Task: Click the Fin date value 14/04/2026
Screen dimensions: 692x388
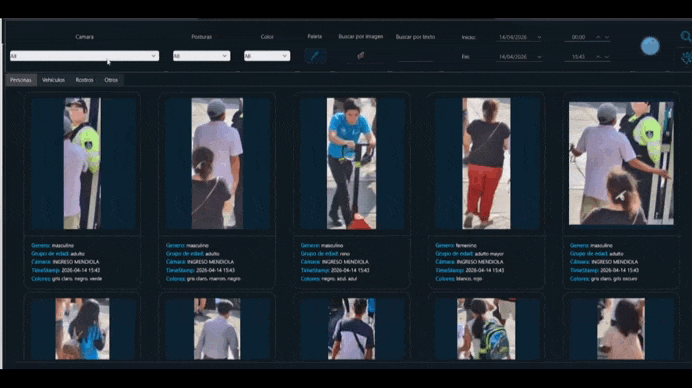Action: [513, 57]
